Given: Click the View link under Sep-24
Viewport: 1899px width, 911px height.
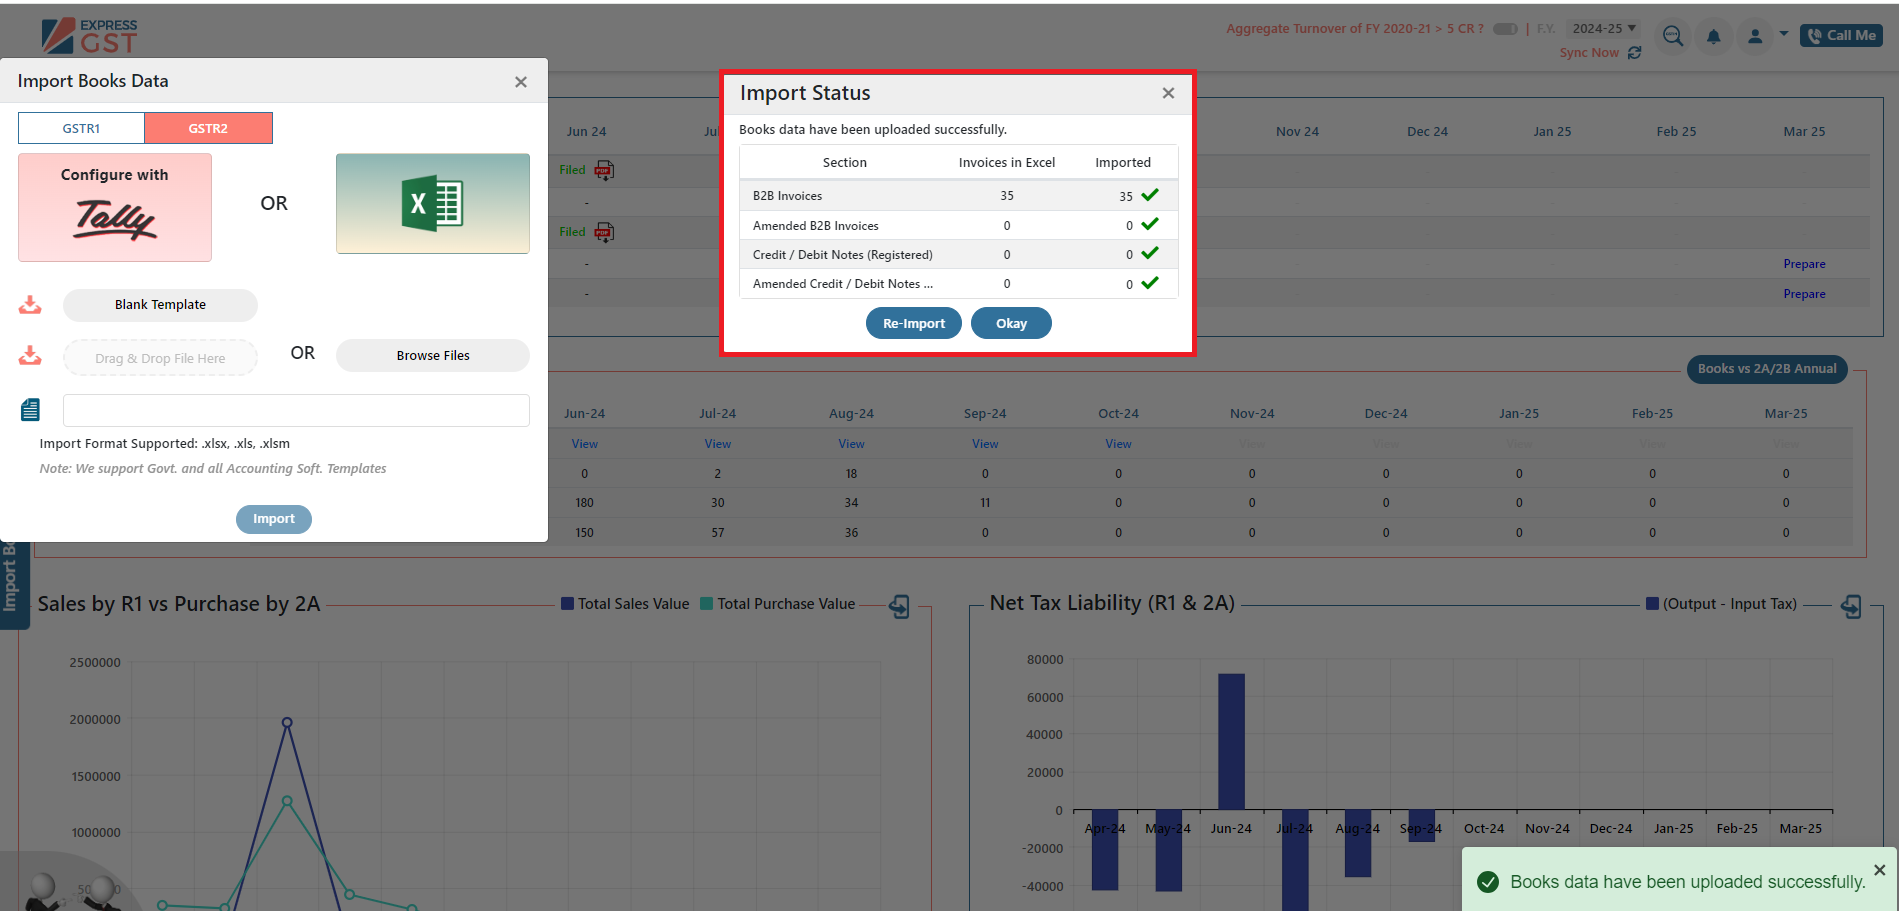Looking at the screenshot, I should pyautogui.click(x=985, y=444).
